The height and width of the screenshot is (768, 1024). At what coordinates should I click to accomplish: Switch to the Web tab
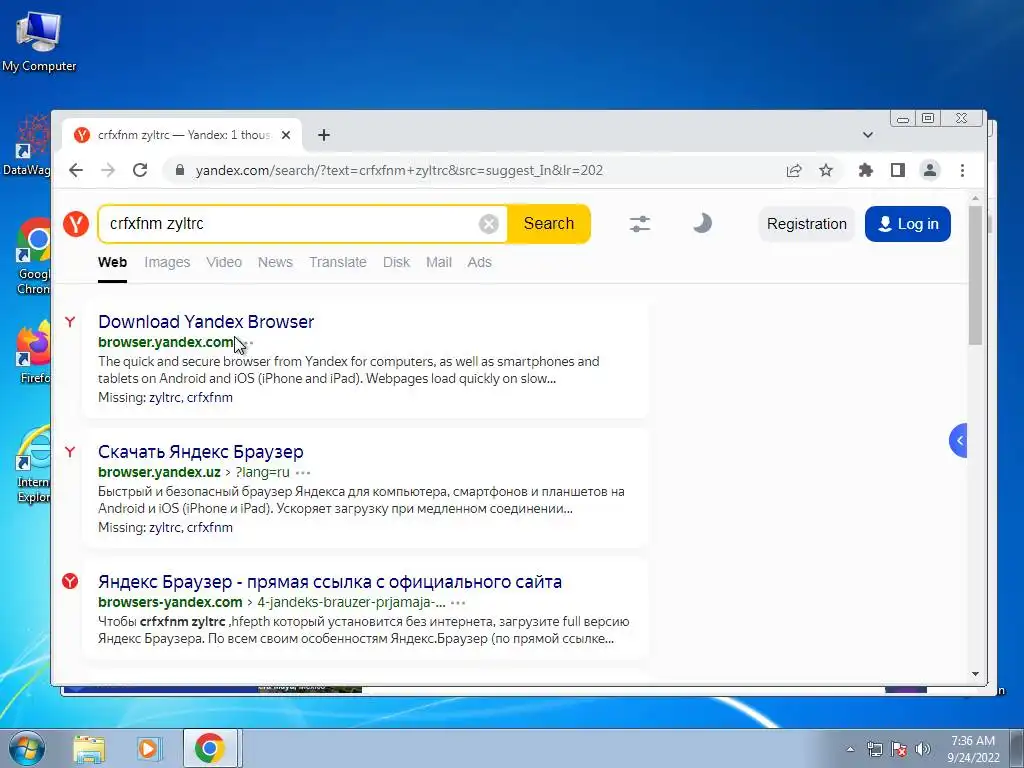[x=112, y=263]
